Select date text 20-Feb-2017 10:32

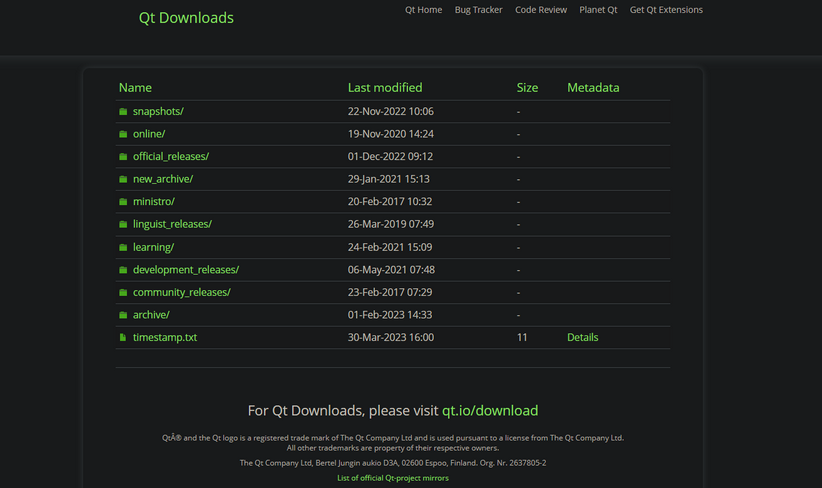click(x=390, y=201)
